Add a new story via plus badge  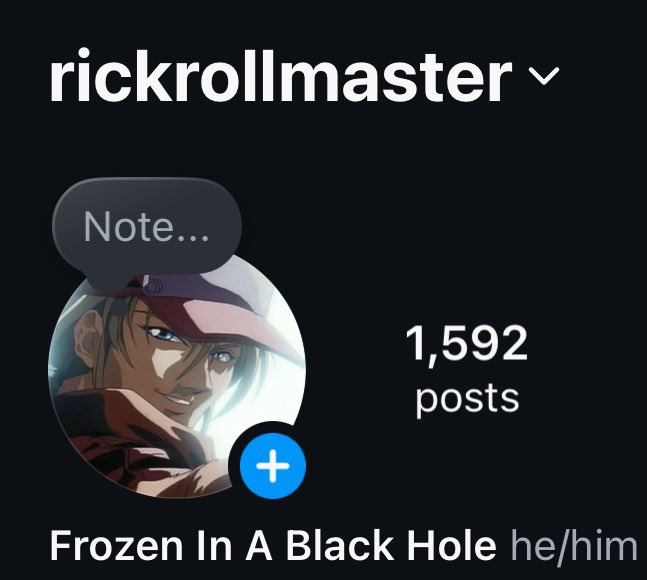point(273,466)
